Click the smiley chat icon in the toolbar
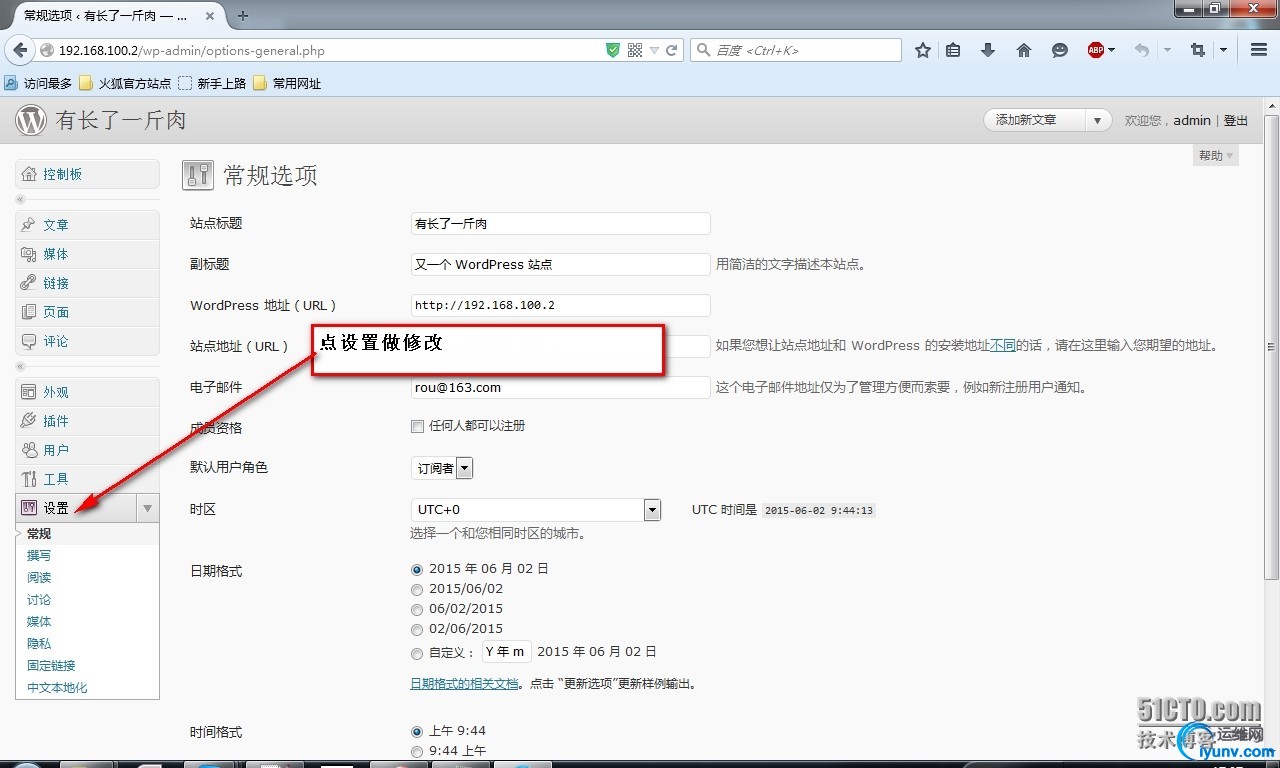Viewport: 1280px width, 768px height. click(x=1059, y=50)
